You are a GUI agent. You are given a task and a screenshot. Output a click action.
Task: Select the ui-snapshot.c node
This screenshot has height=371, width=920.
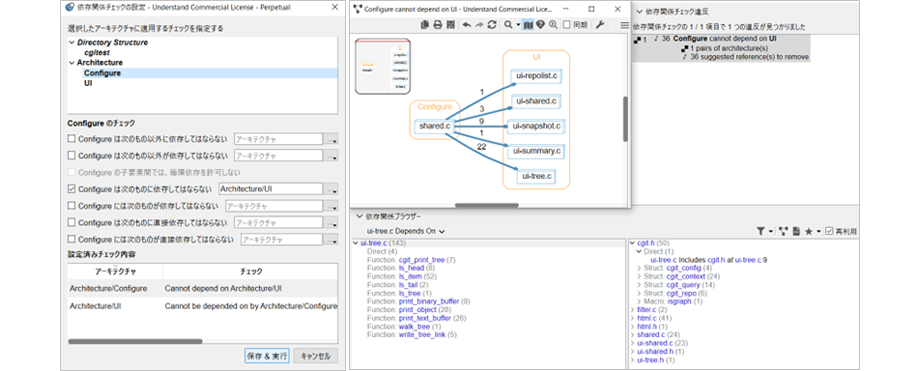pyautogui.click(x=536, y=126)
